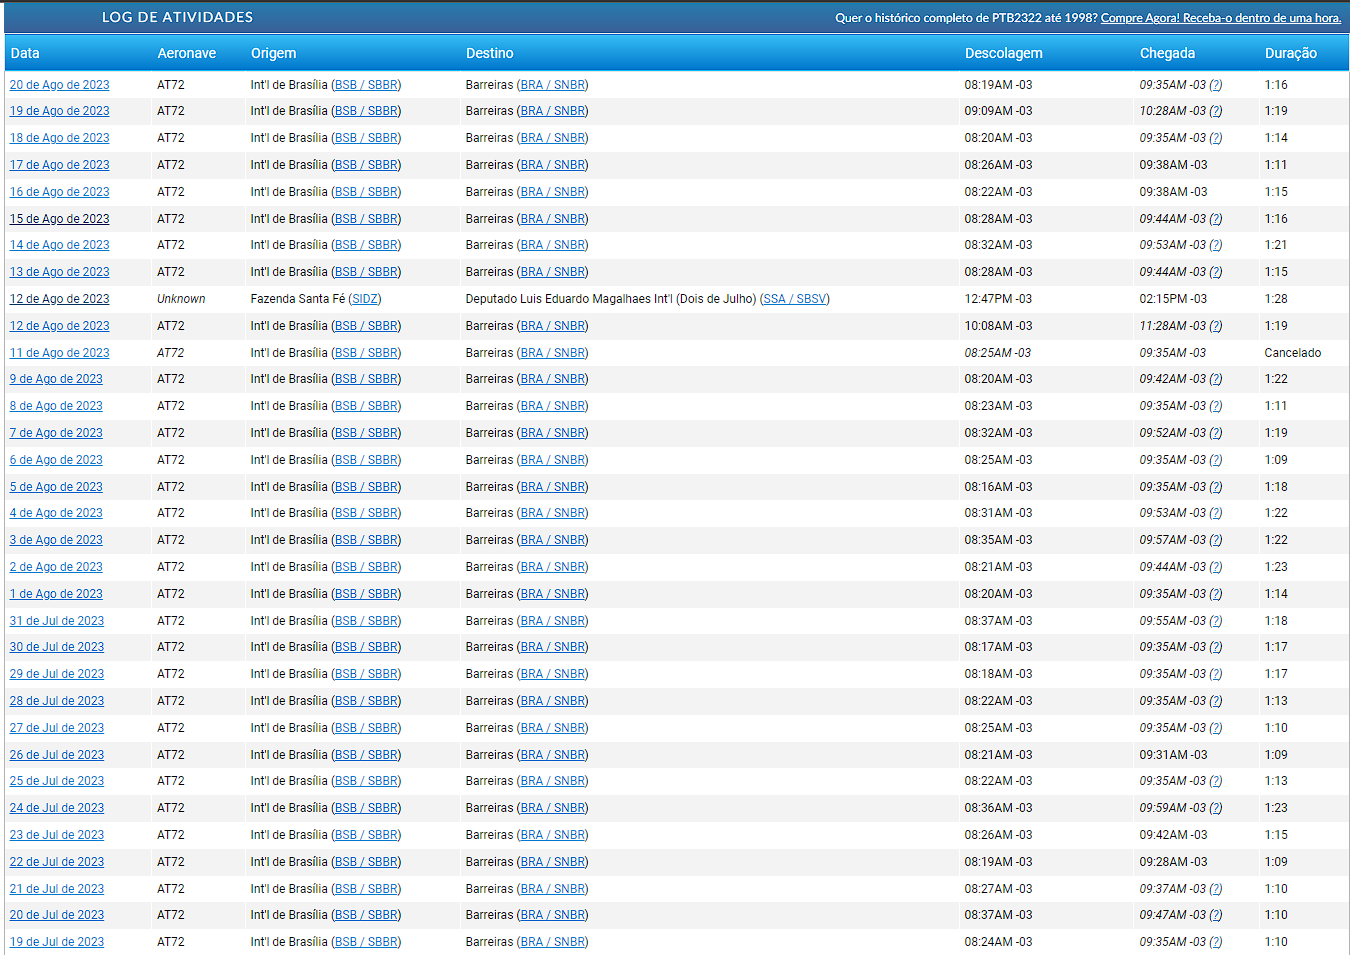Select the 'Data' column header

pos(25,53)
